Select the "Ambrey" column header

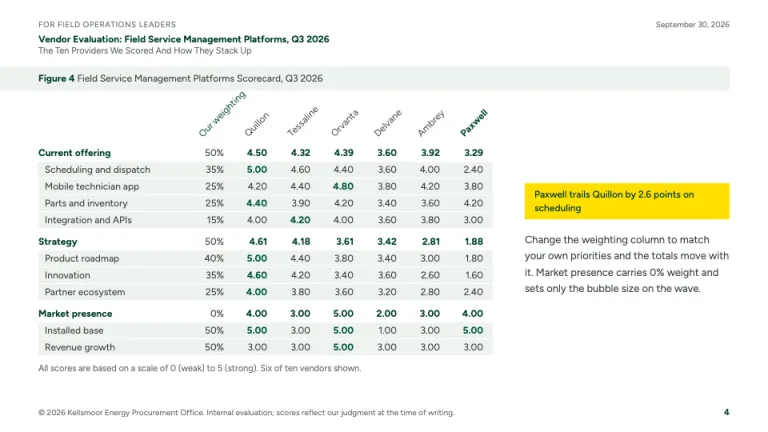click(431, 123)
